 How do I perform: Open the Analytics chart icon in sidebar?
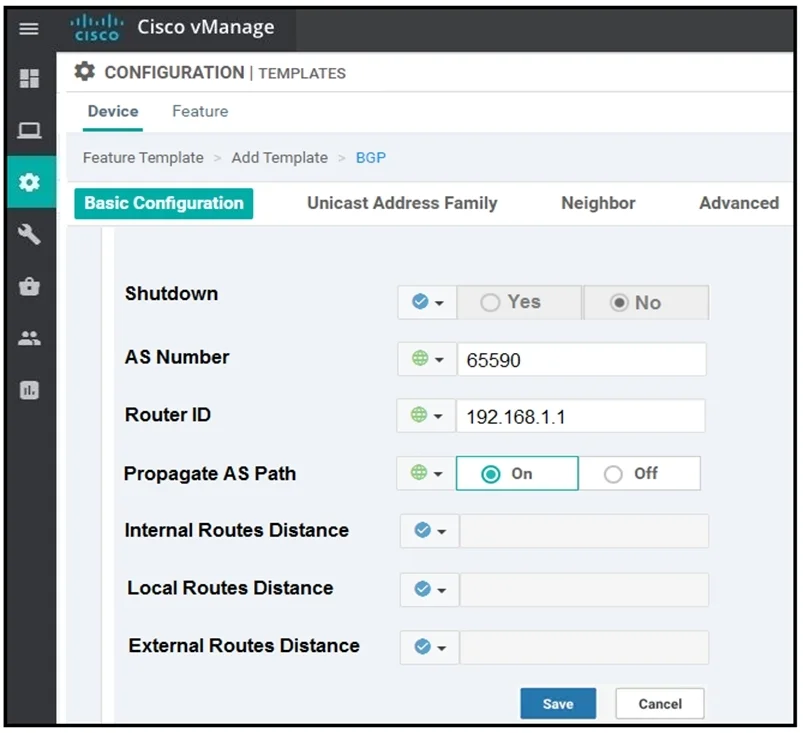pos(29,390)
